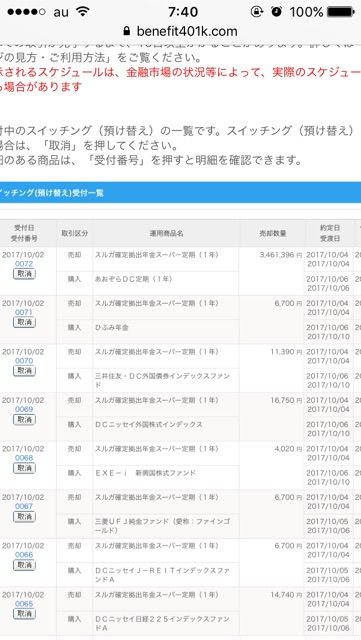Open receipt number 0069 details

pos(24,409)
